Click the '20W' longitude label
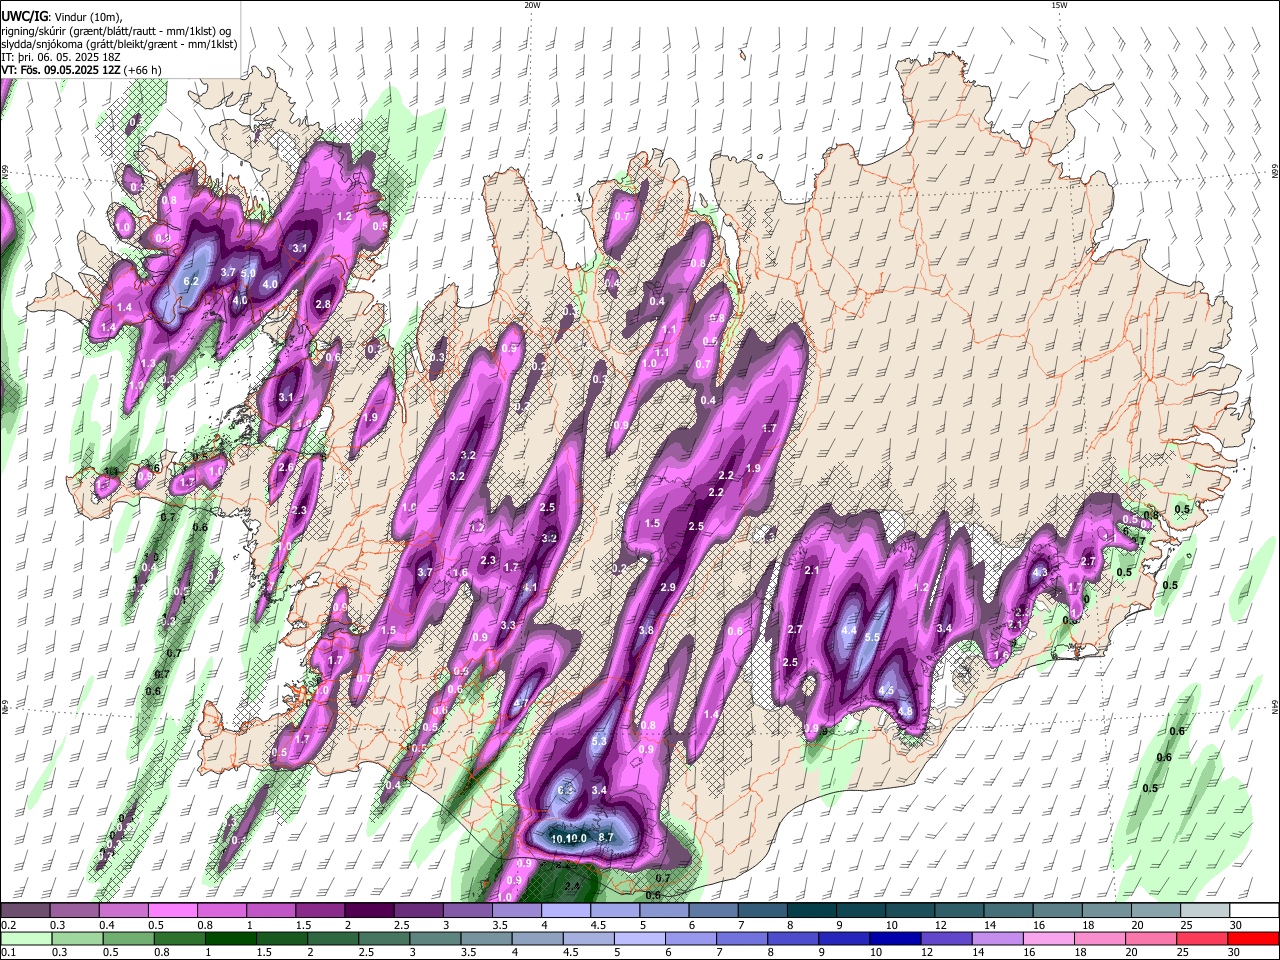 pyautogui.click(x=532, y=5)
